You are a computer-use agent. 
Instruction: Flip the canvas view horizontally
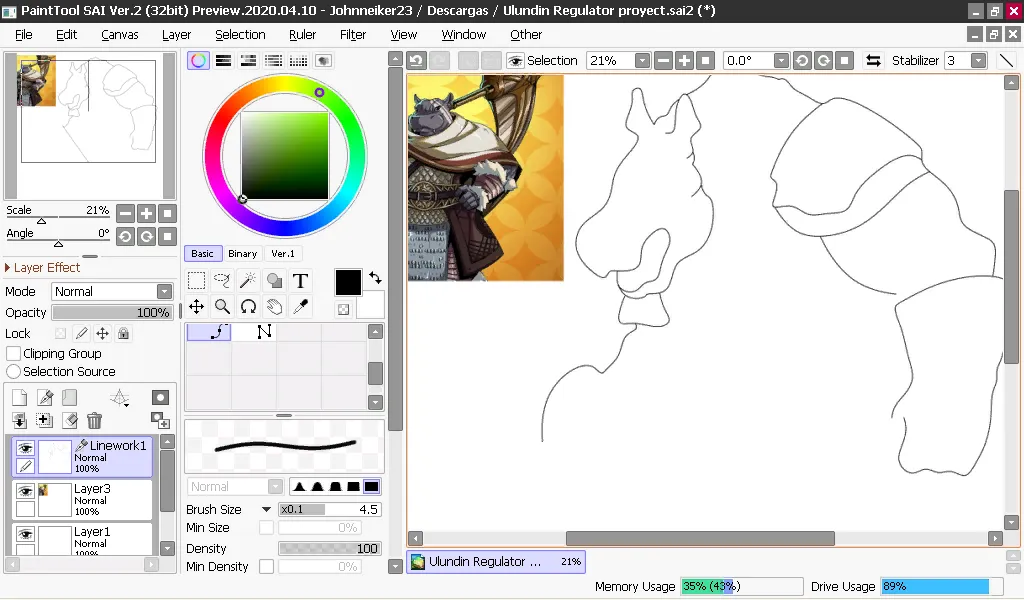pos(873,61)
